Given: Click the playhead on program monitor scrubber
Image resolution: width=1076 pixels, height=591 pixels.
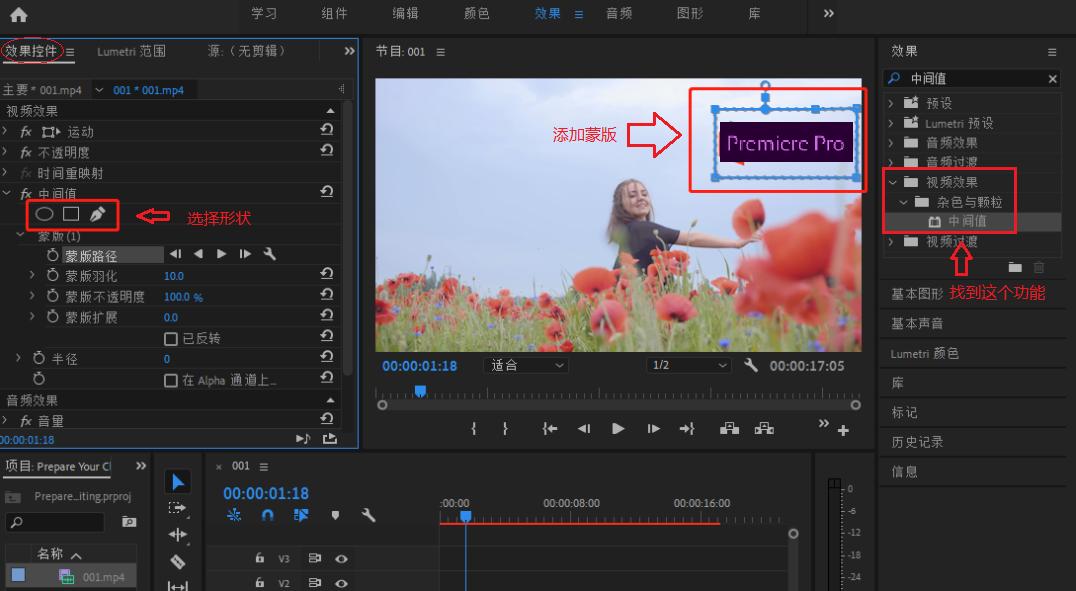Looking at the screenshot, I should tap(420, 391).
